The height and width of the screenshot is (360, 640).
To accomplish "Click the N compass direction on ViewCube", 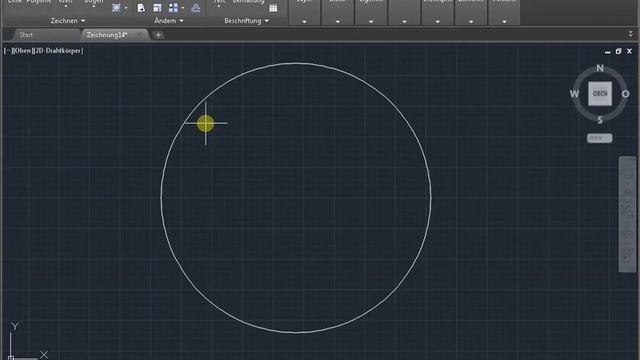I will pos(600,68).
